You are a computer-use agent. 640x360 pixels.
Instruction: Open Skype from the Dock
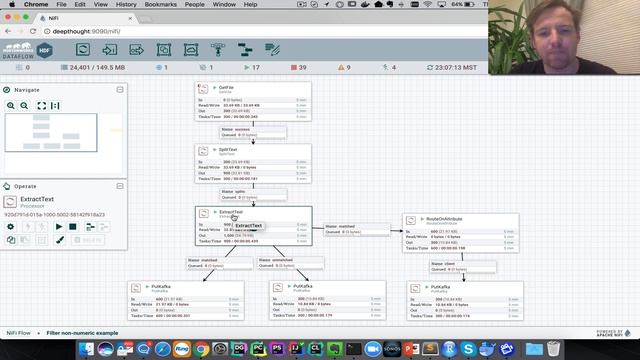(x=468, y=349)
